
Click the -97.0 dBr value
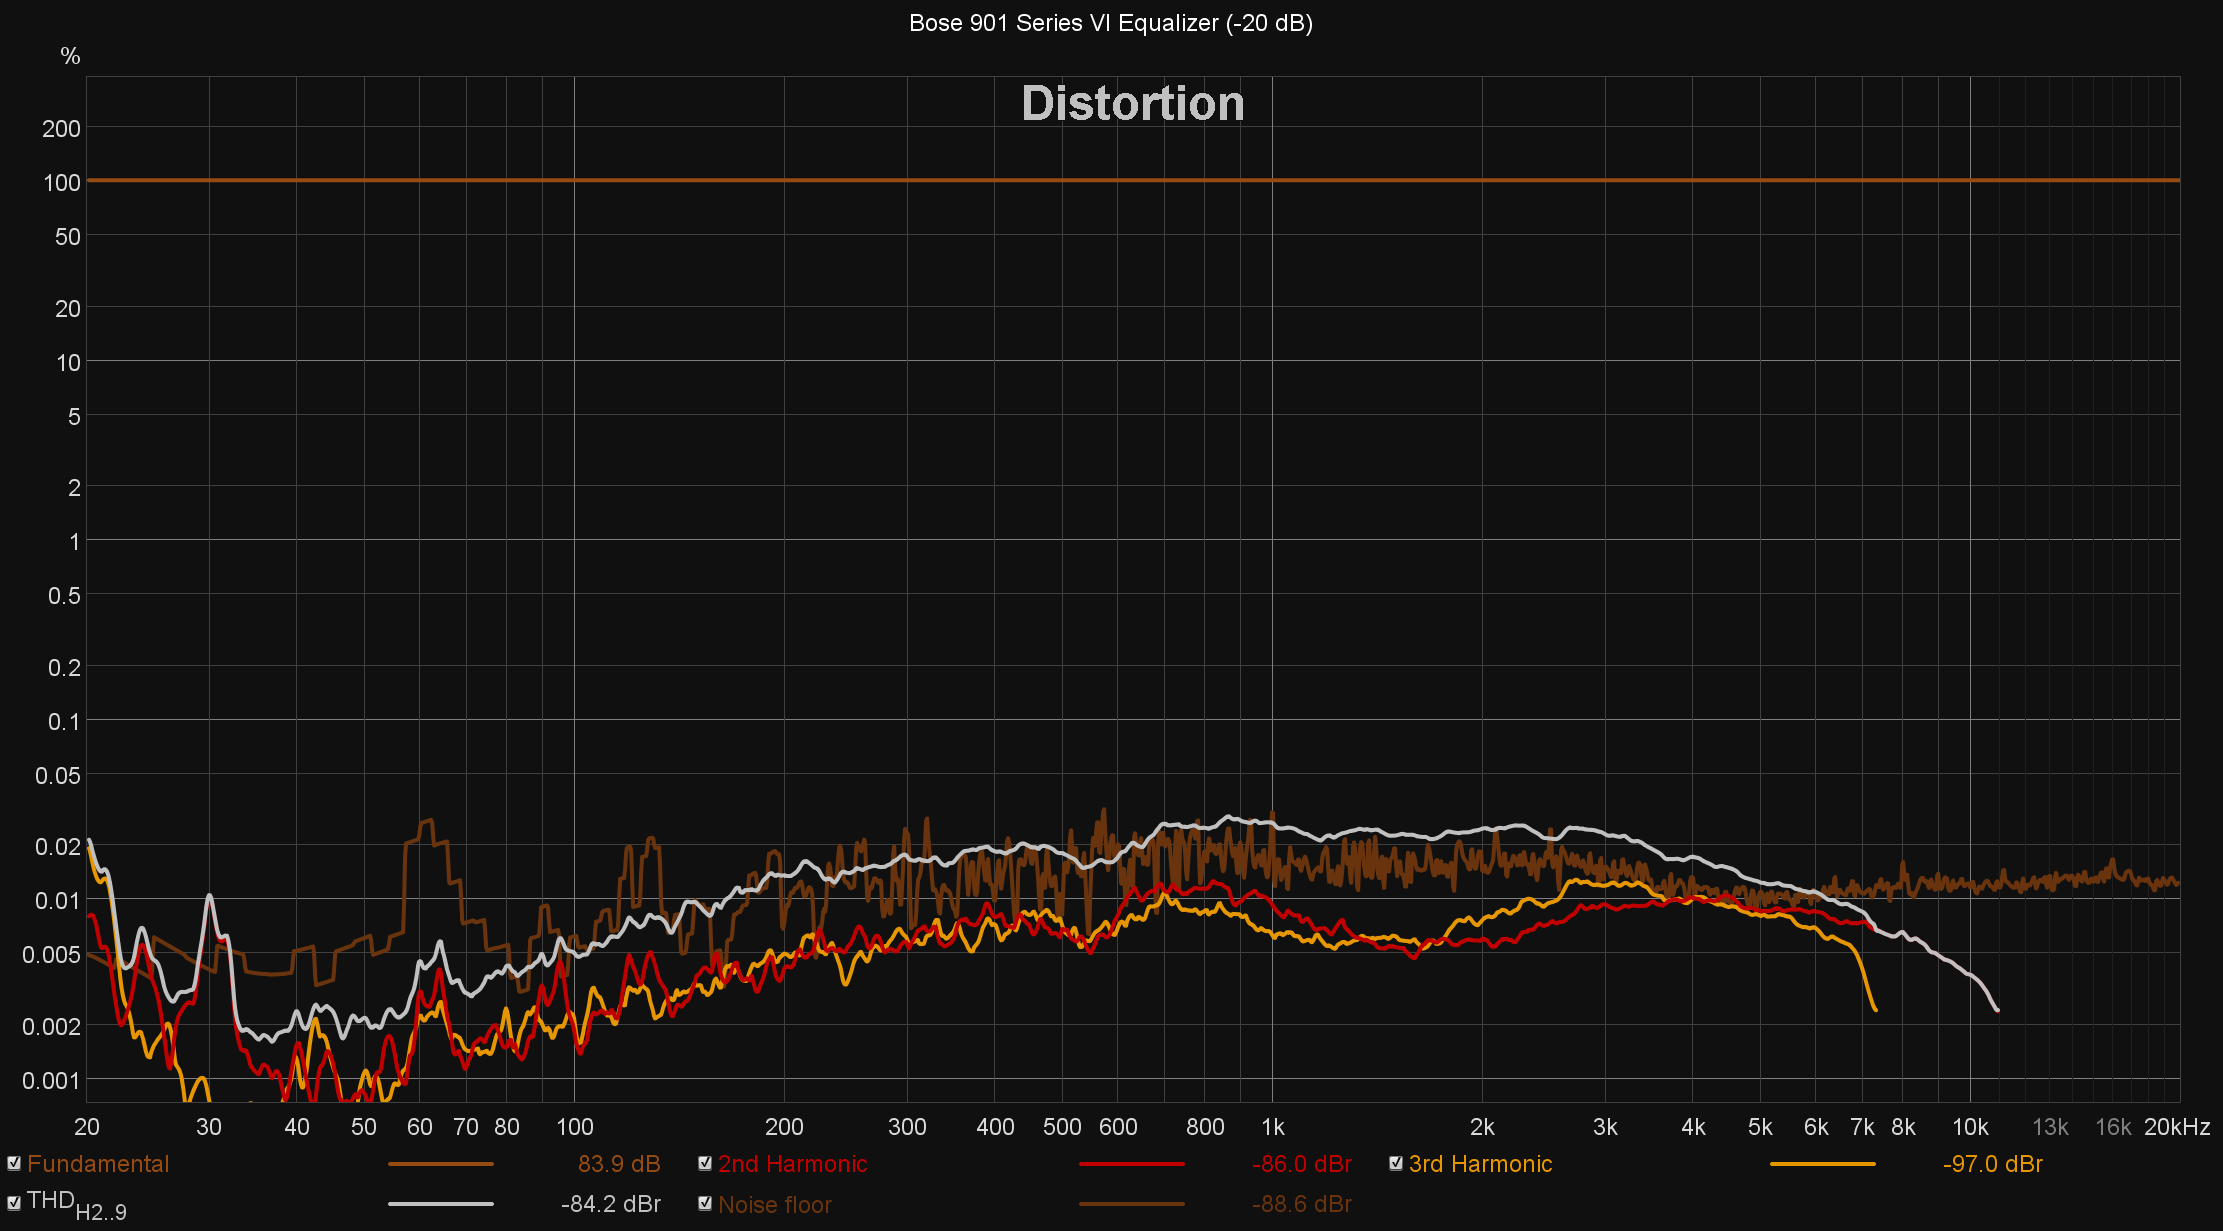click(x=1993, y=1164)
